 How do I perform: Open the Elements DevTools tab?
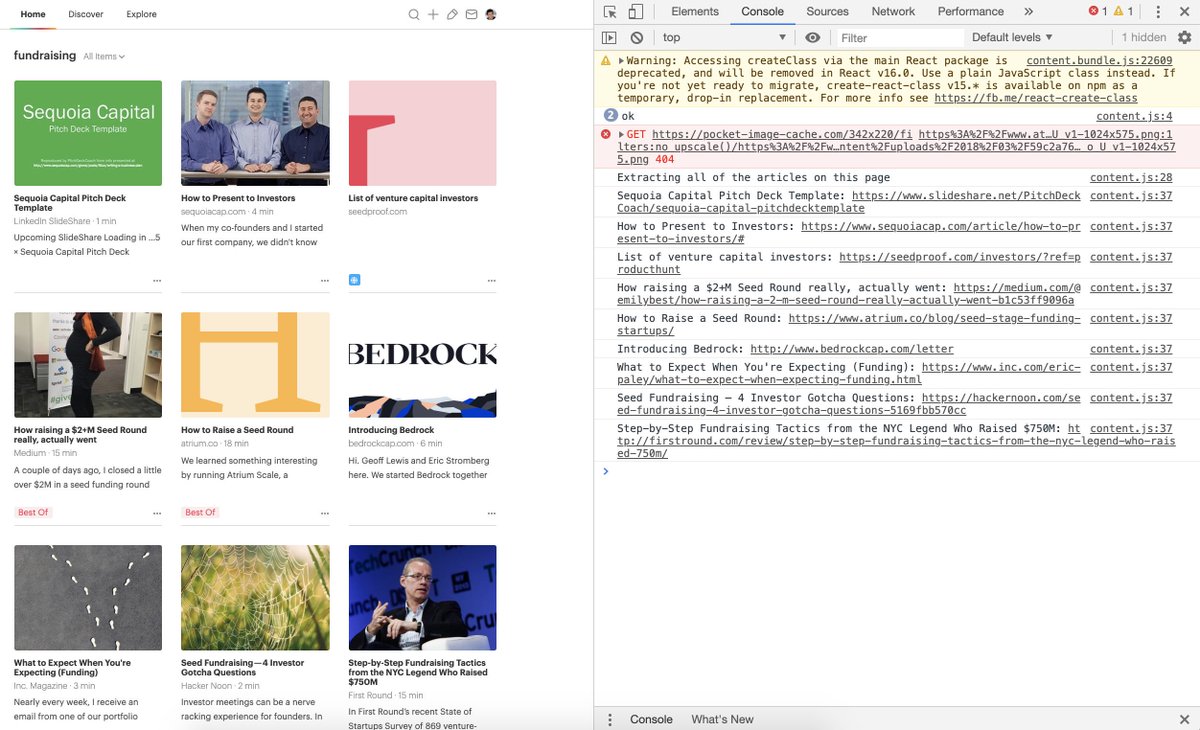pos(695,12)
